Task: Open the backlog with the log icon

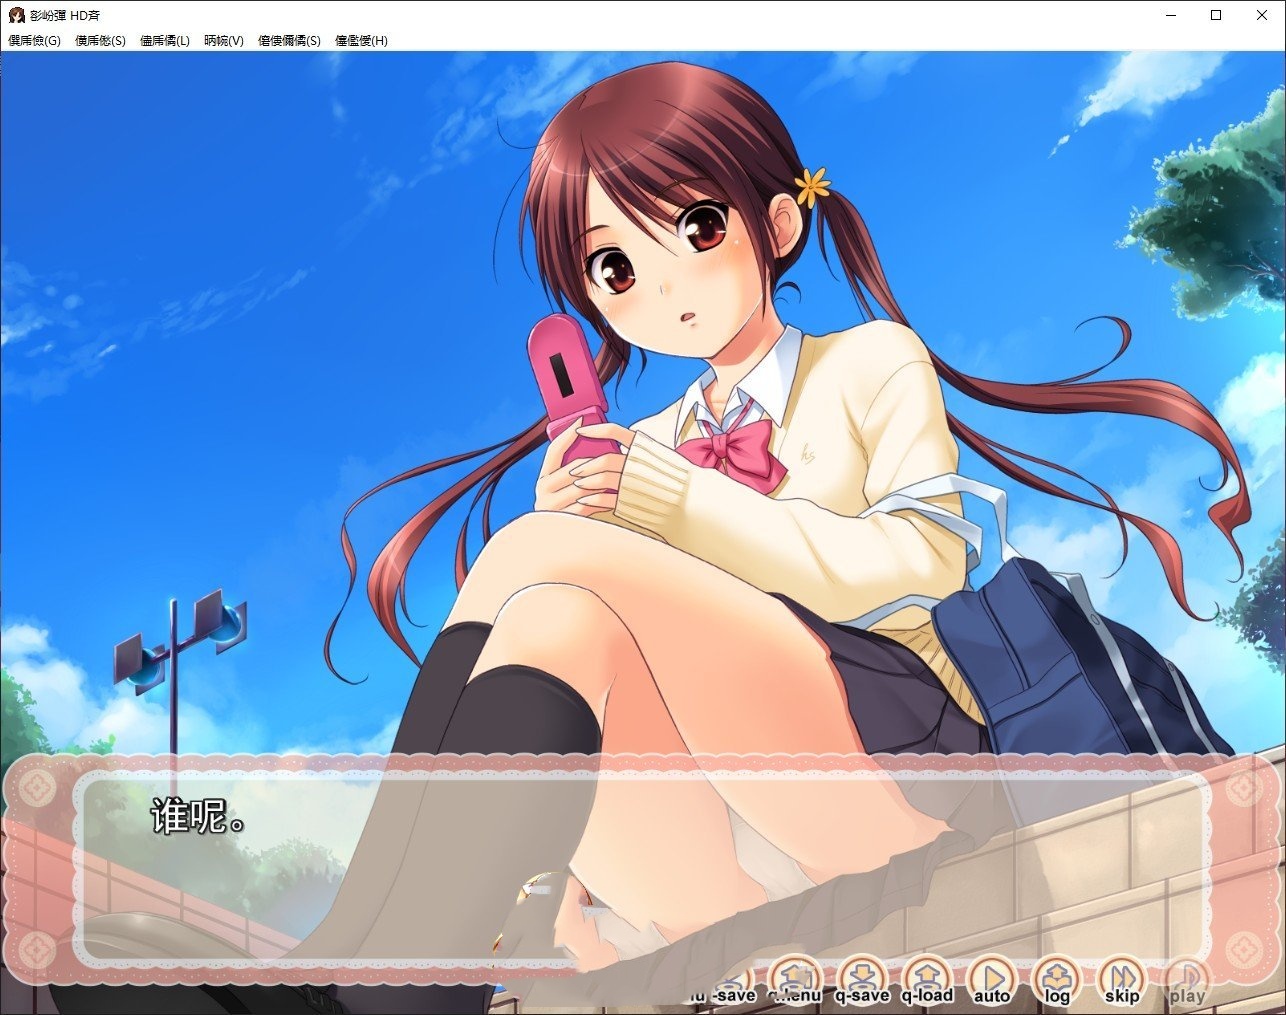Action: (1057, 980)
